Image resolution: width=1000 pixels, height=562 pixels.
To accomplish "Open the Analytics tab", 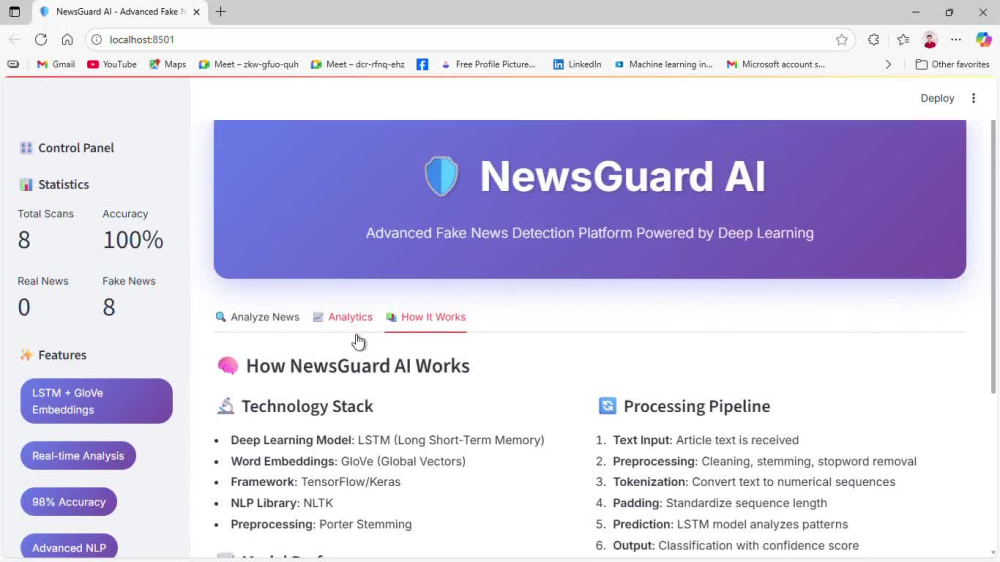I will (342, 317).
